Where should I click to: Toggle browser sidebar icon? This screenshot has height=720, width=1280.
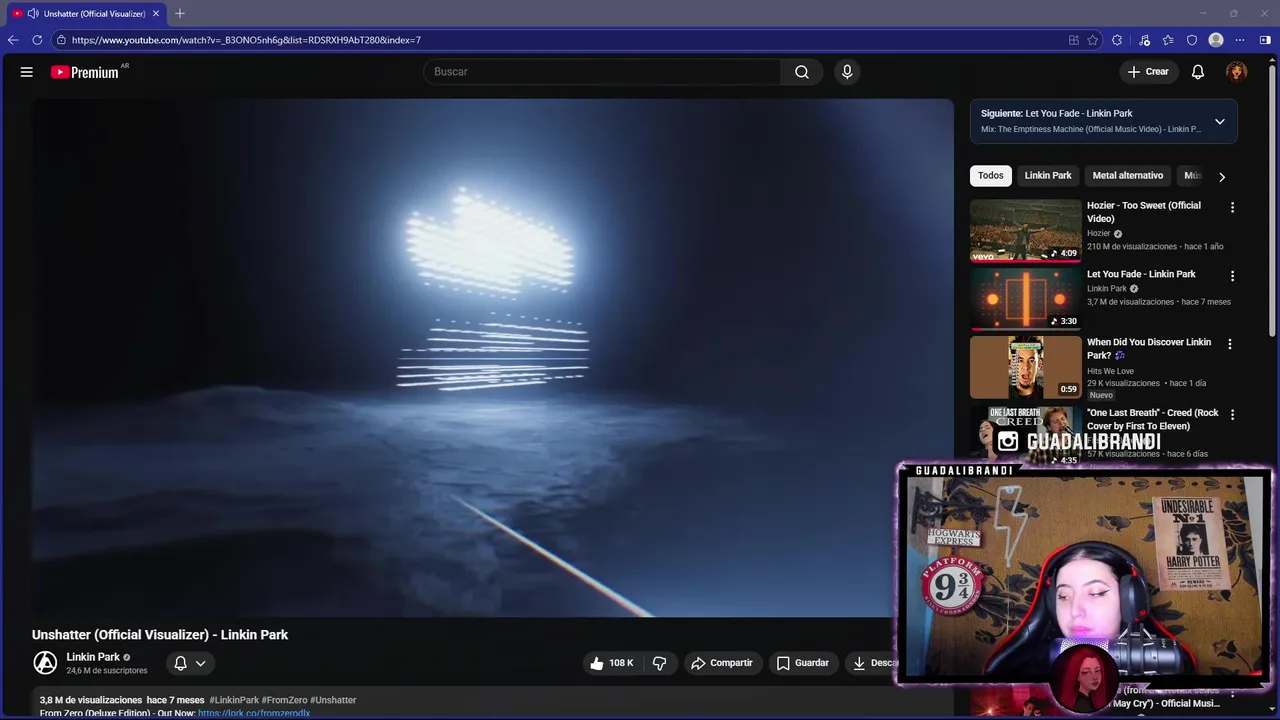click(x=1265, y=40)
